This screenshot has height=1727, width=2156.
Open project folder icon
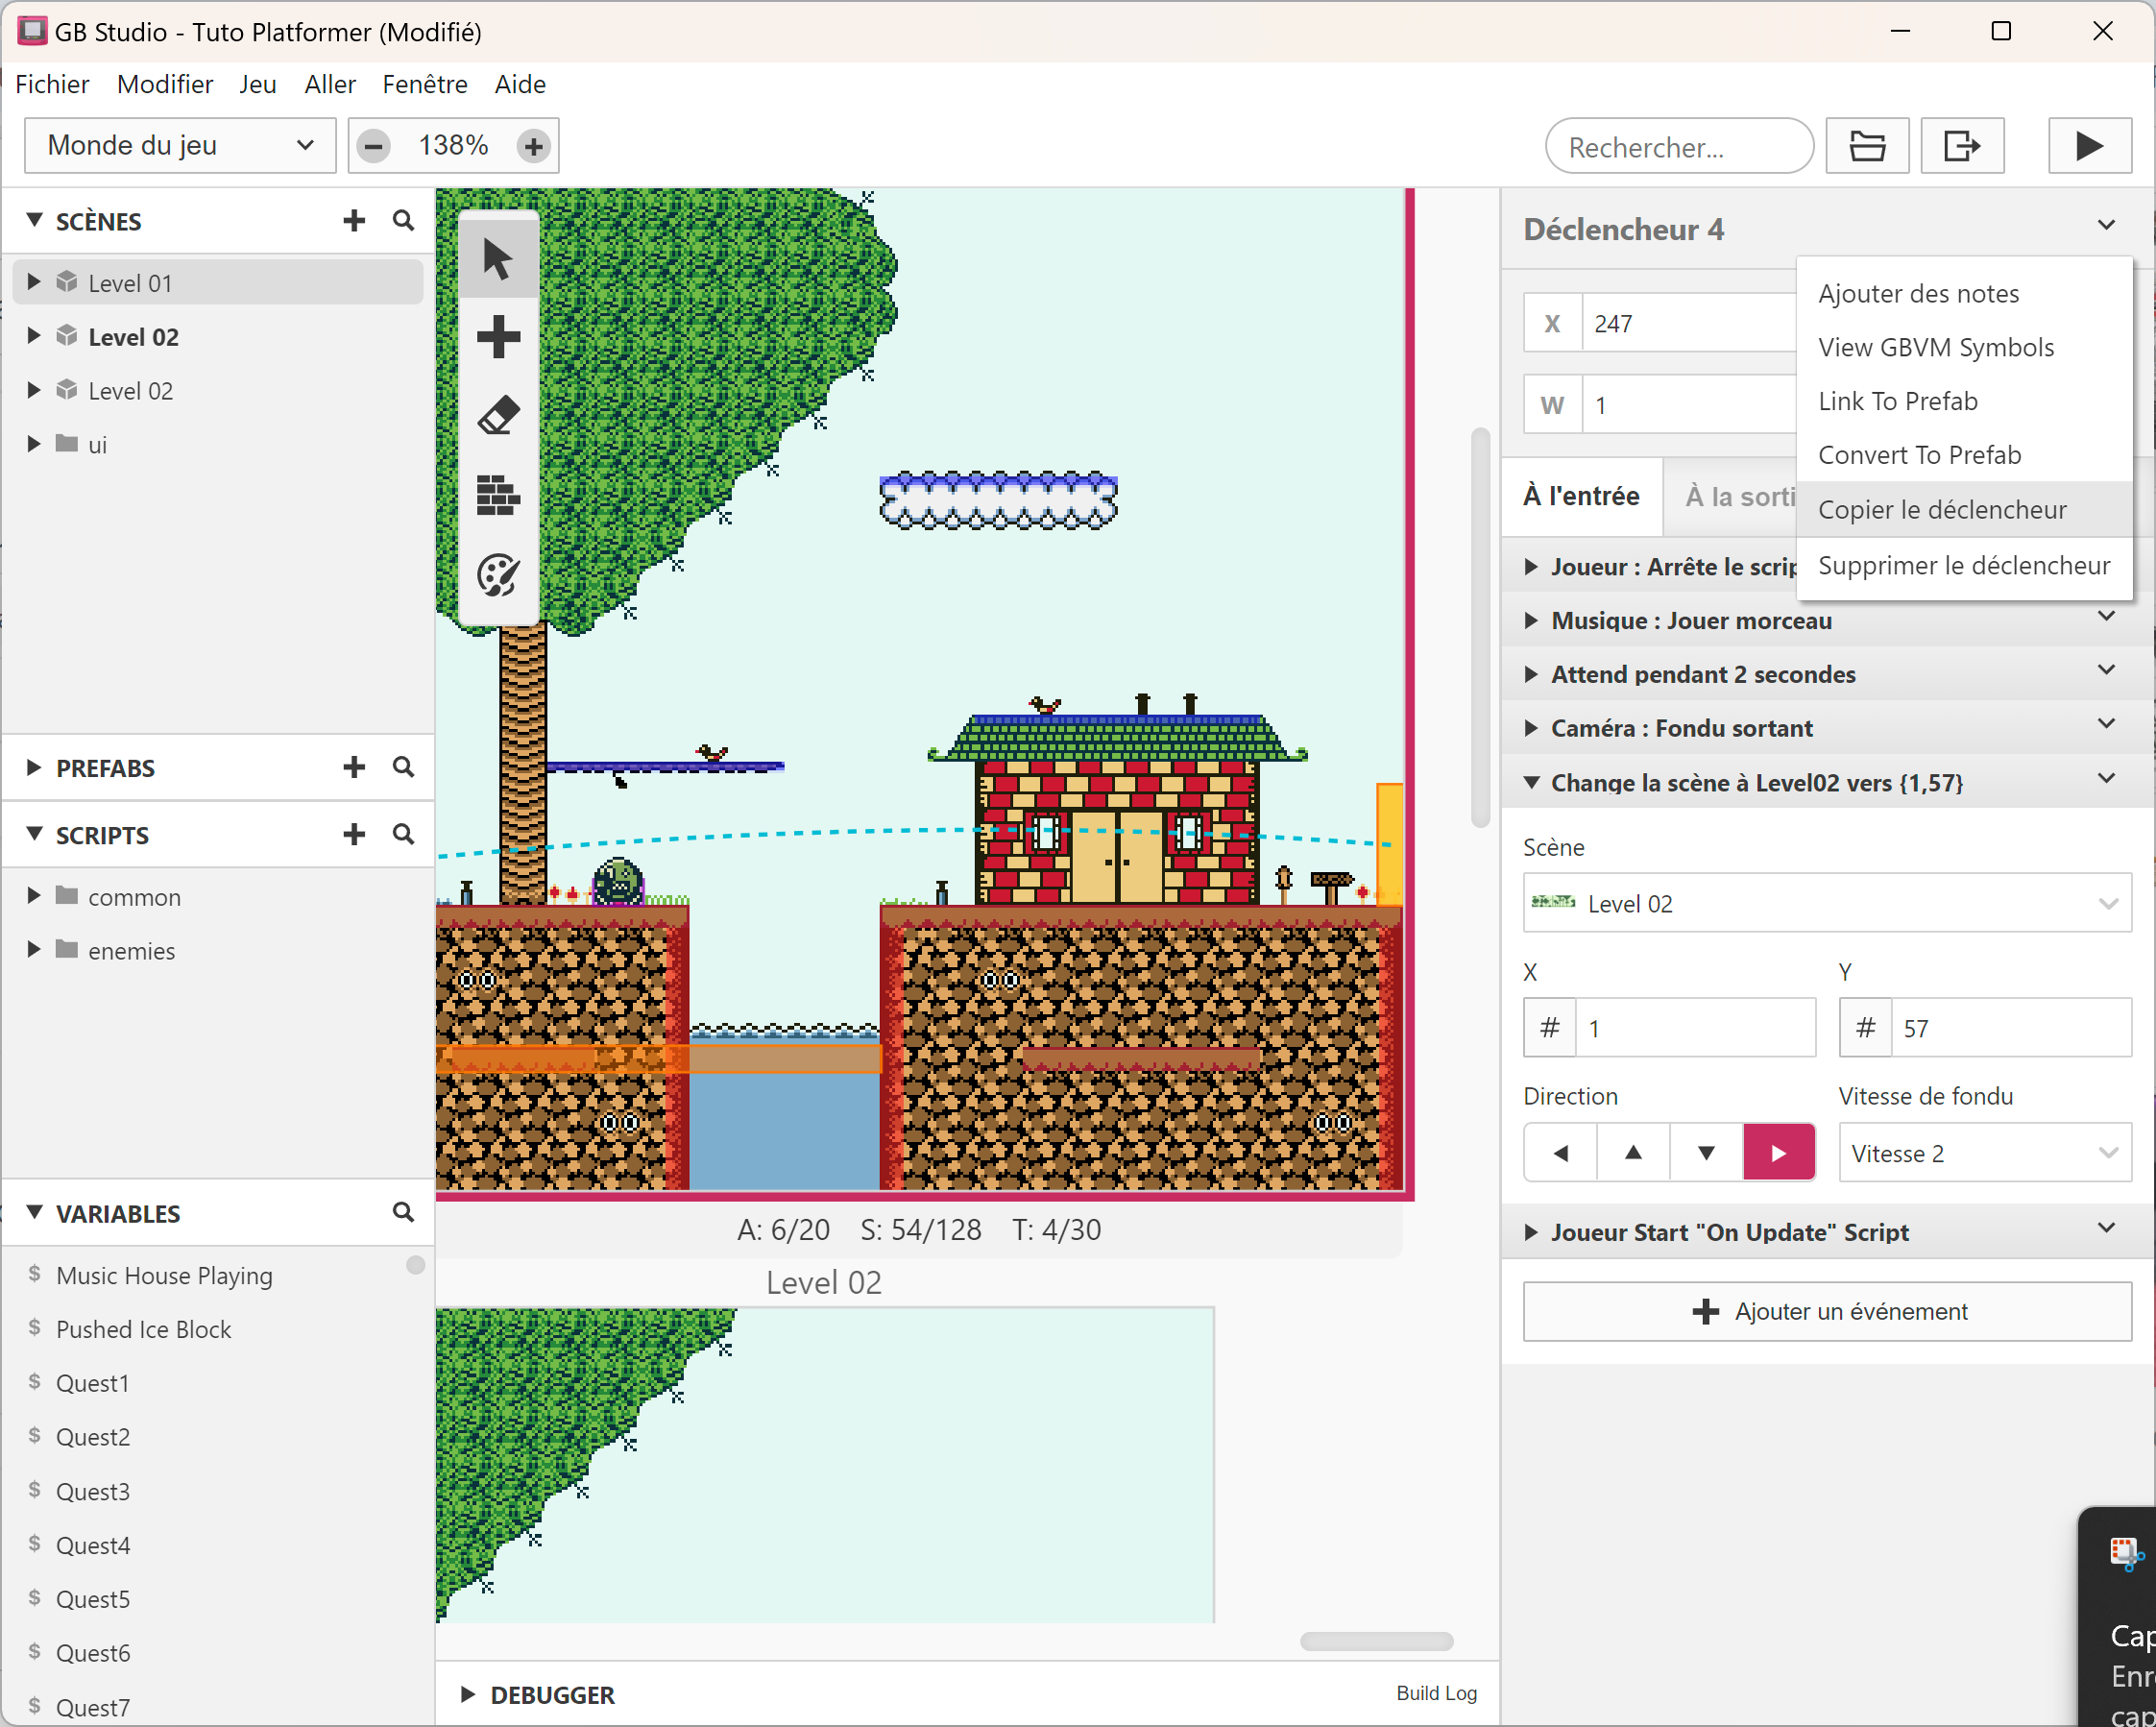click(x=1866, y=146)
